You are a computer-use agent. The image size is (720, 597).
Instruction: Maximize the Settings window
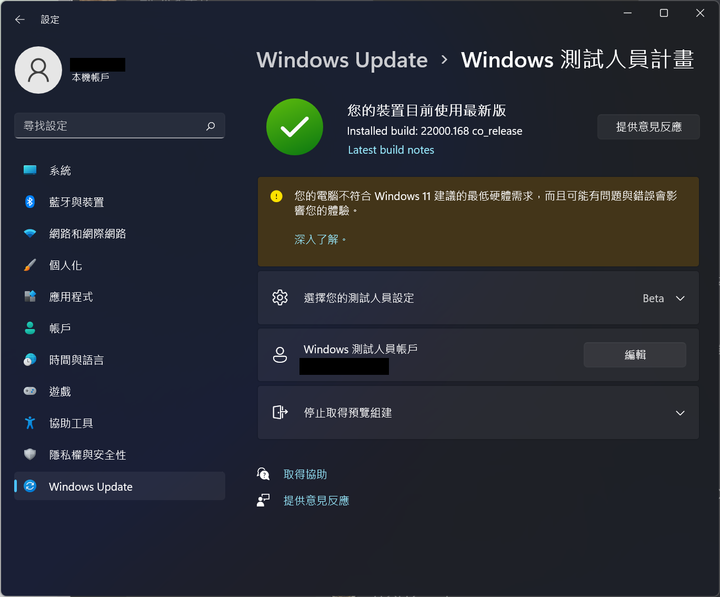(664, 13)
